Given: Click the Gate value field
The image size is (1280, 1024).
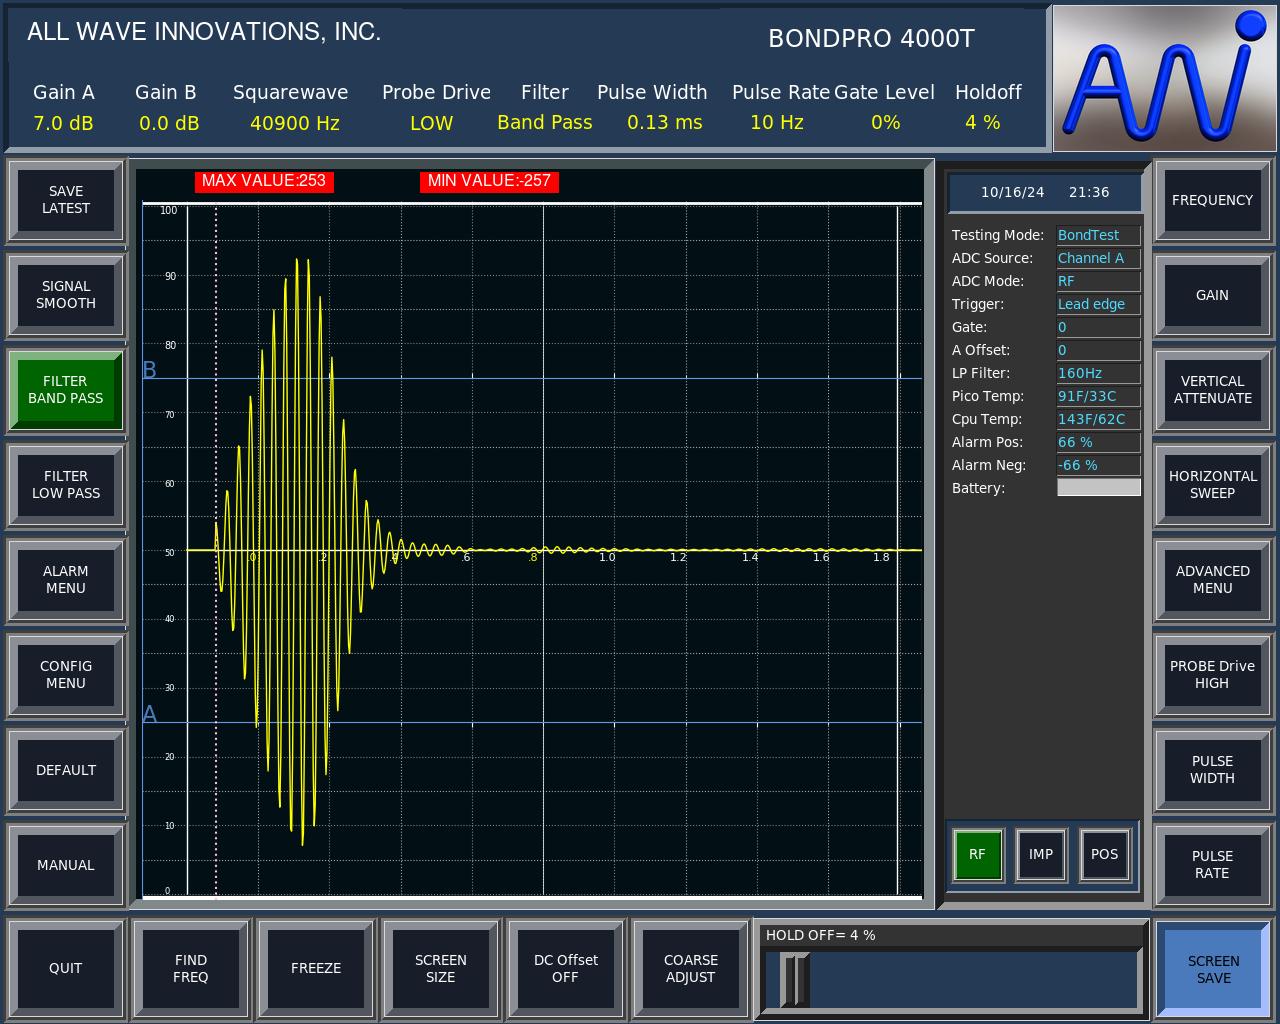Looking at the screenshot, I should [x=1098, y=327].
